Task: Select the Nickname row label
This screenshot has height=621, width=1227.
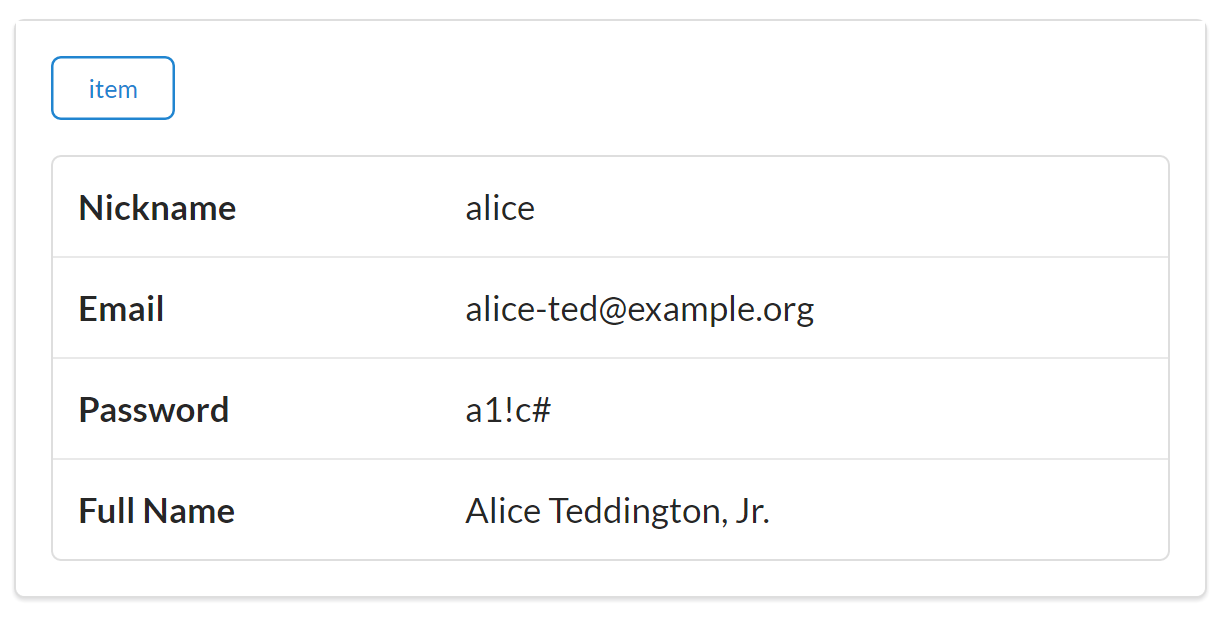Action: pos(157,208)
